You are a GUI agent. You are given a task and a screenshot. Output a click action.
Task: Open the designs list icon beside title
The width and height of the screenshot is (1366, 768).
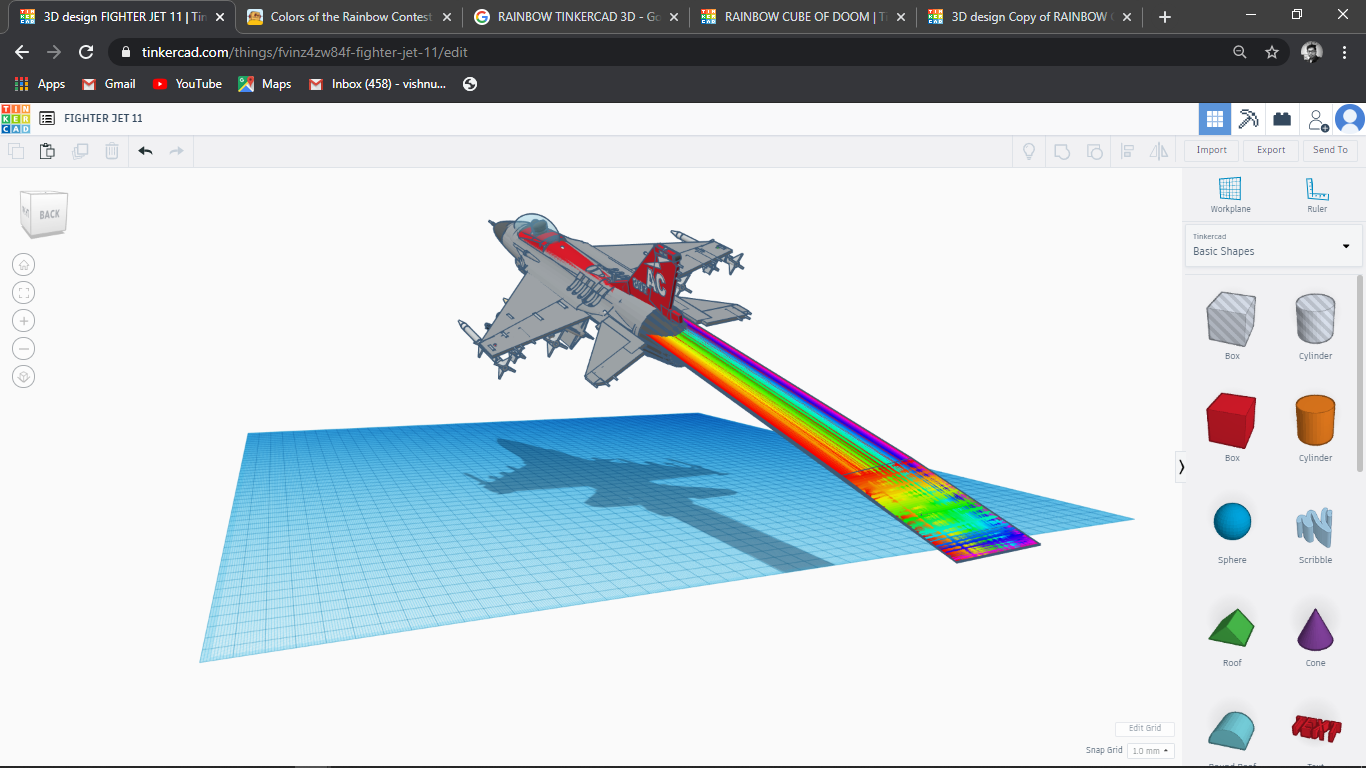tap(47, 118)
